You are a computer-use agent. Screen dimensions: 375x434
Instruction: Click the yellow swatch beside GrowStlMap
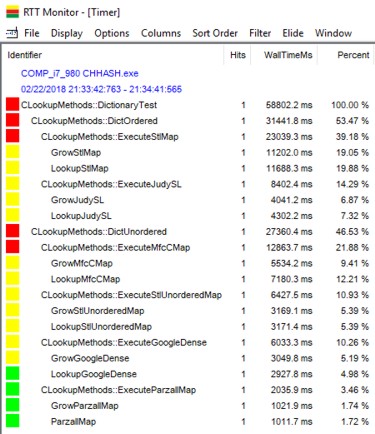click(12, 152)
